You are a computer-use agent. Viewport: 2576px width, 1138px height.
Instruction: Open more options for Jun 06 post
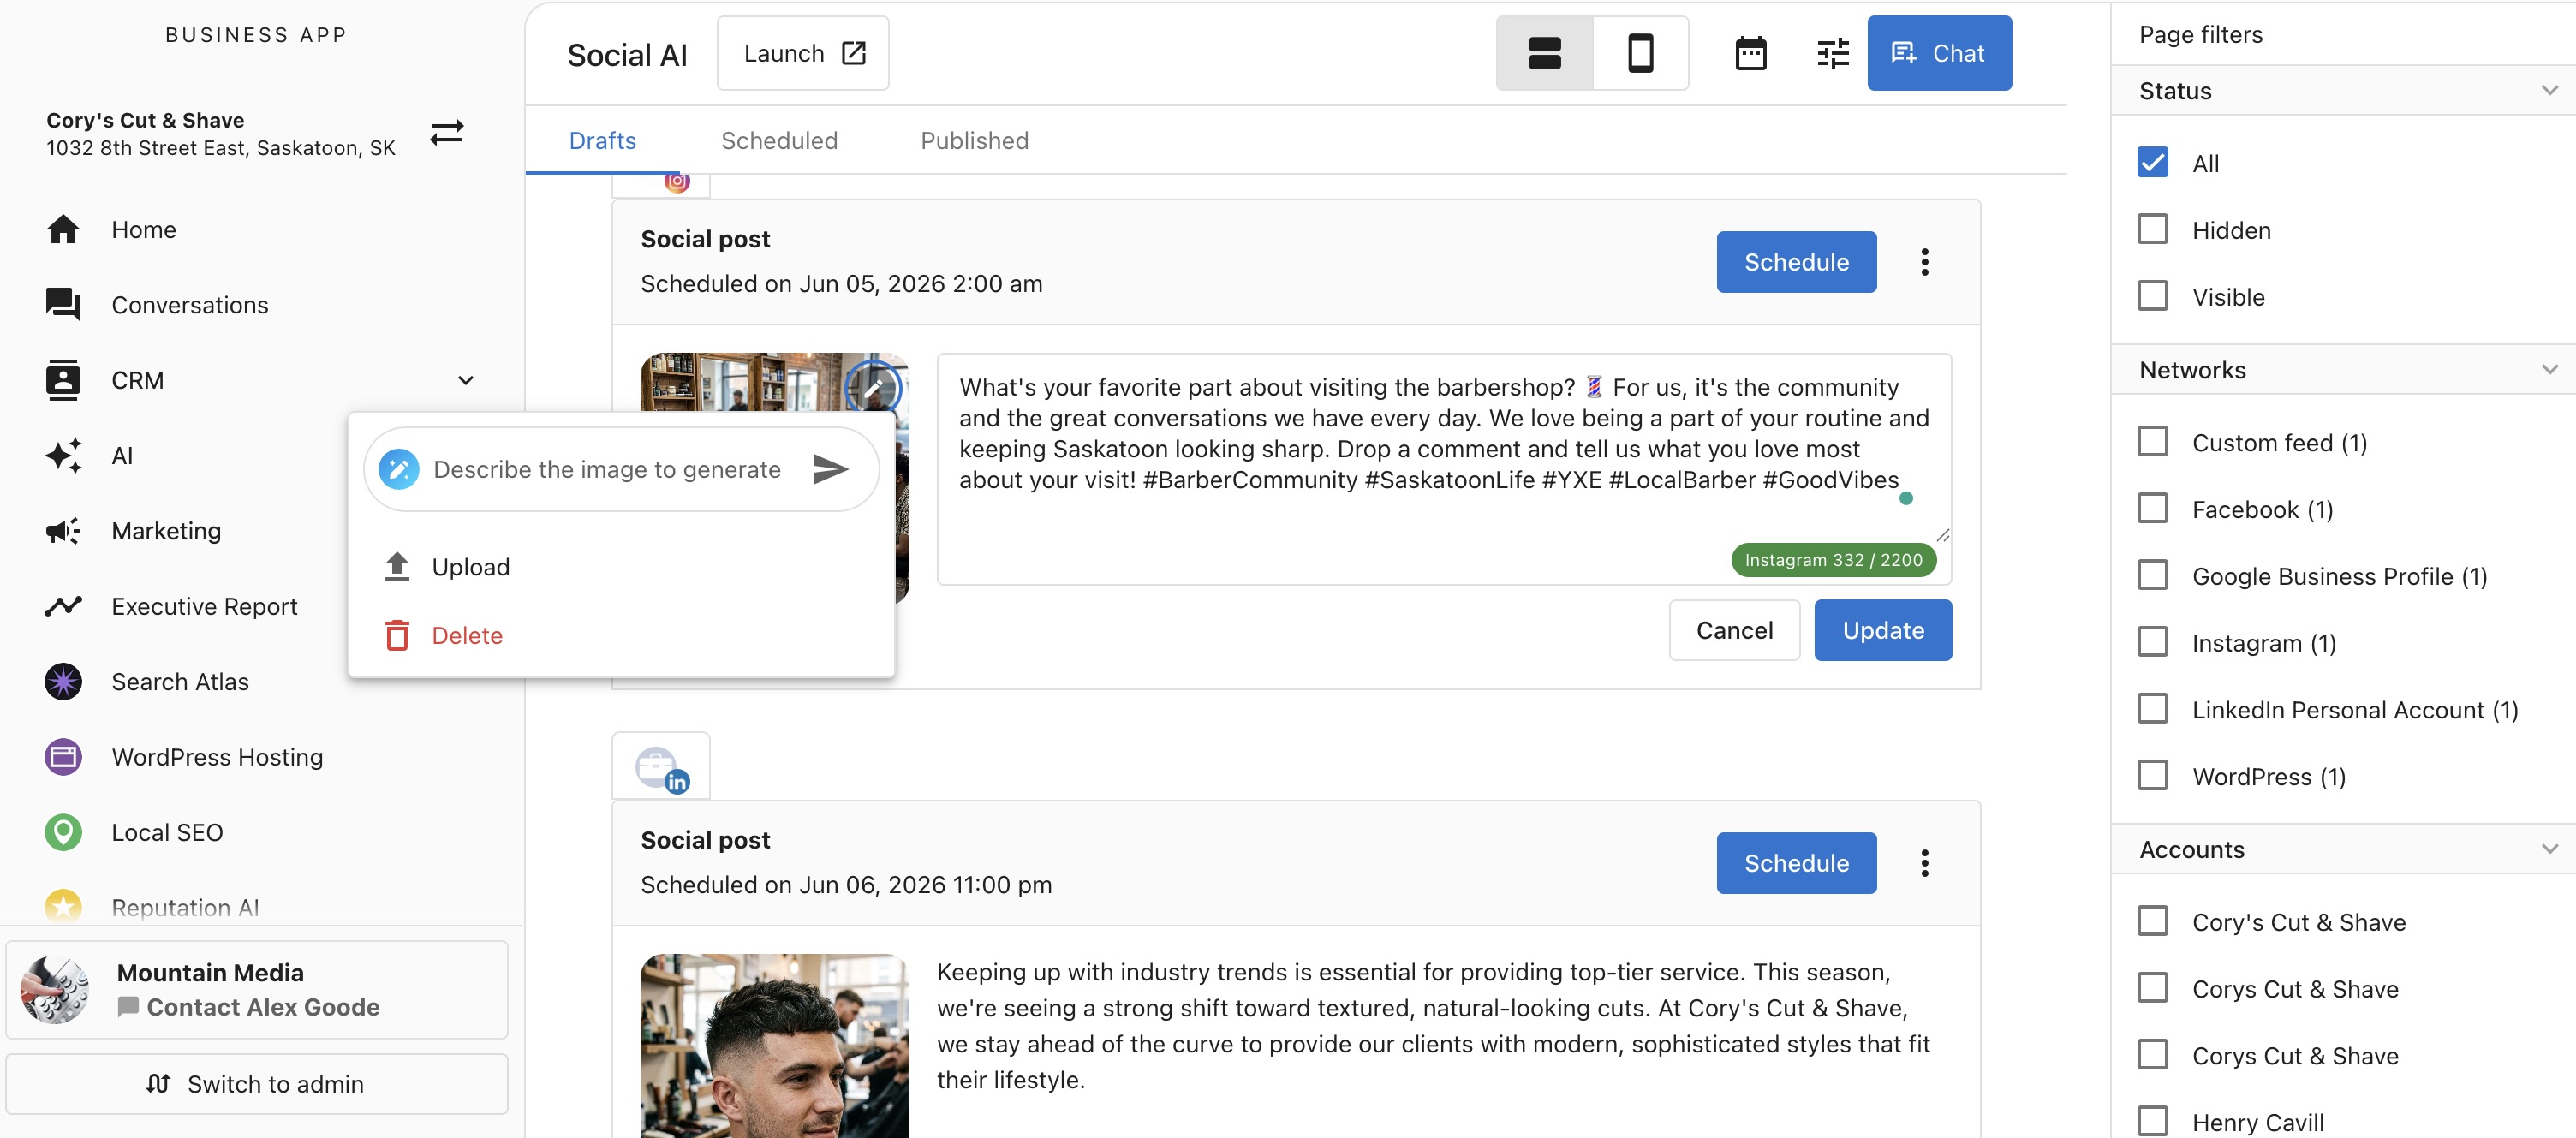pyautogui.click(x=1924, y=863)
